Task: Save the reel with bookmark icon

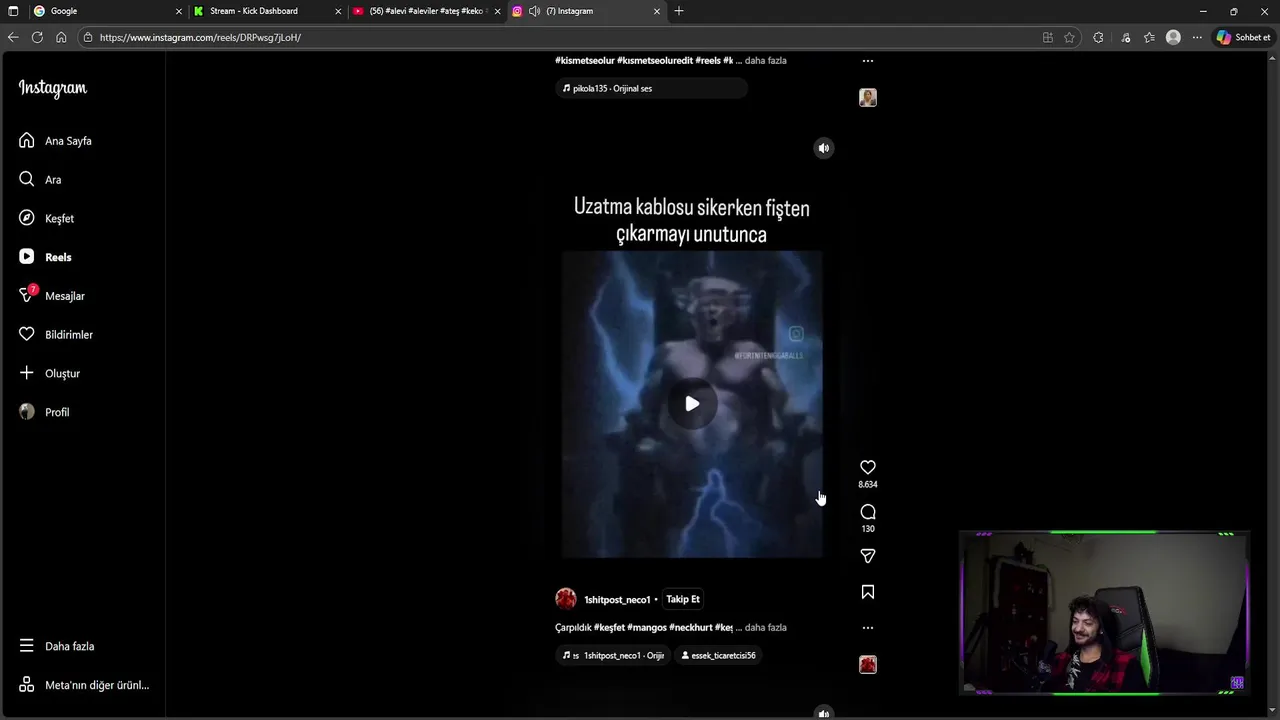Action: [x=868, y=592]
